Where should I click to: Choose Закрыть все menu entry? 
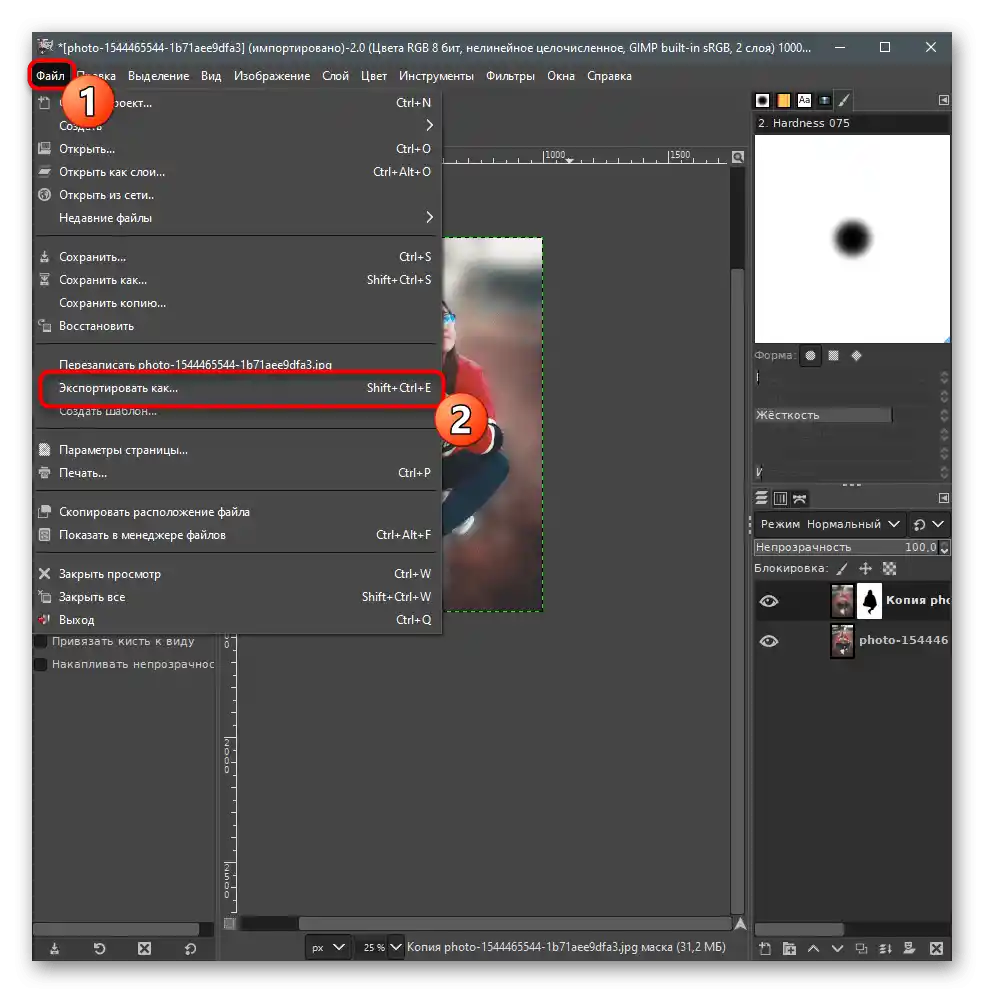tap(239, 597)
